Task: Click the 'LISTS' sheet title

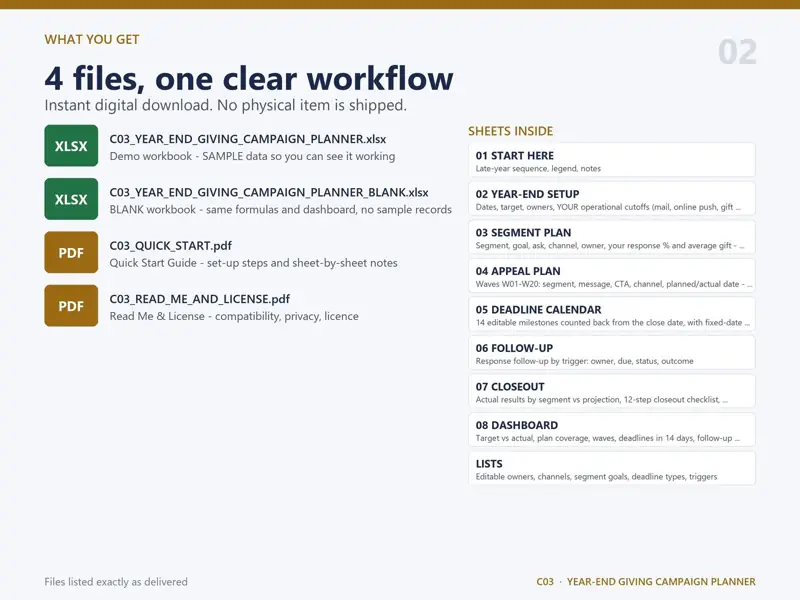Action: (x=489, y=464)
